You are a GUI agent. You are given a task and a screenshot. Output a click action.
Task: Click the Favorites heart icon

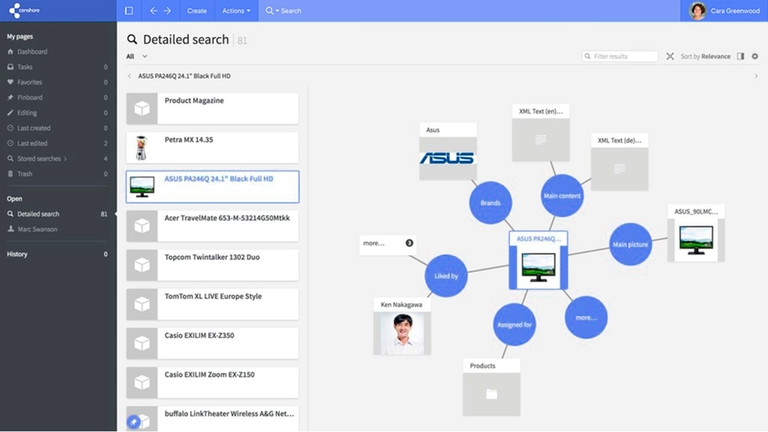(10, 82)
